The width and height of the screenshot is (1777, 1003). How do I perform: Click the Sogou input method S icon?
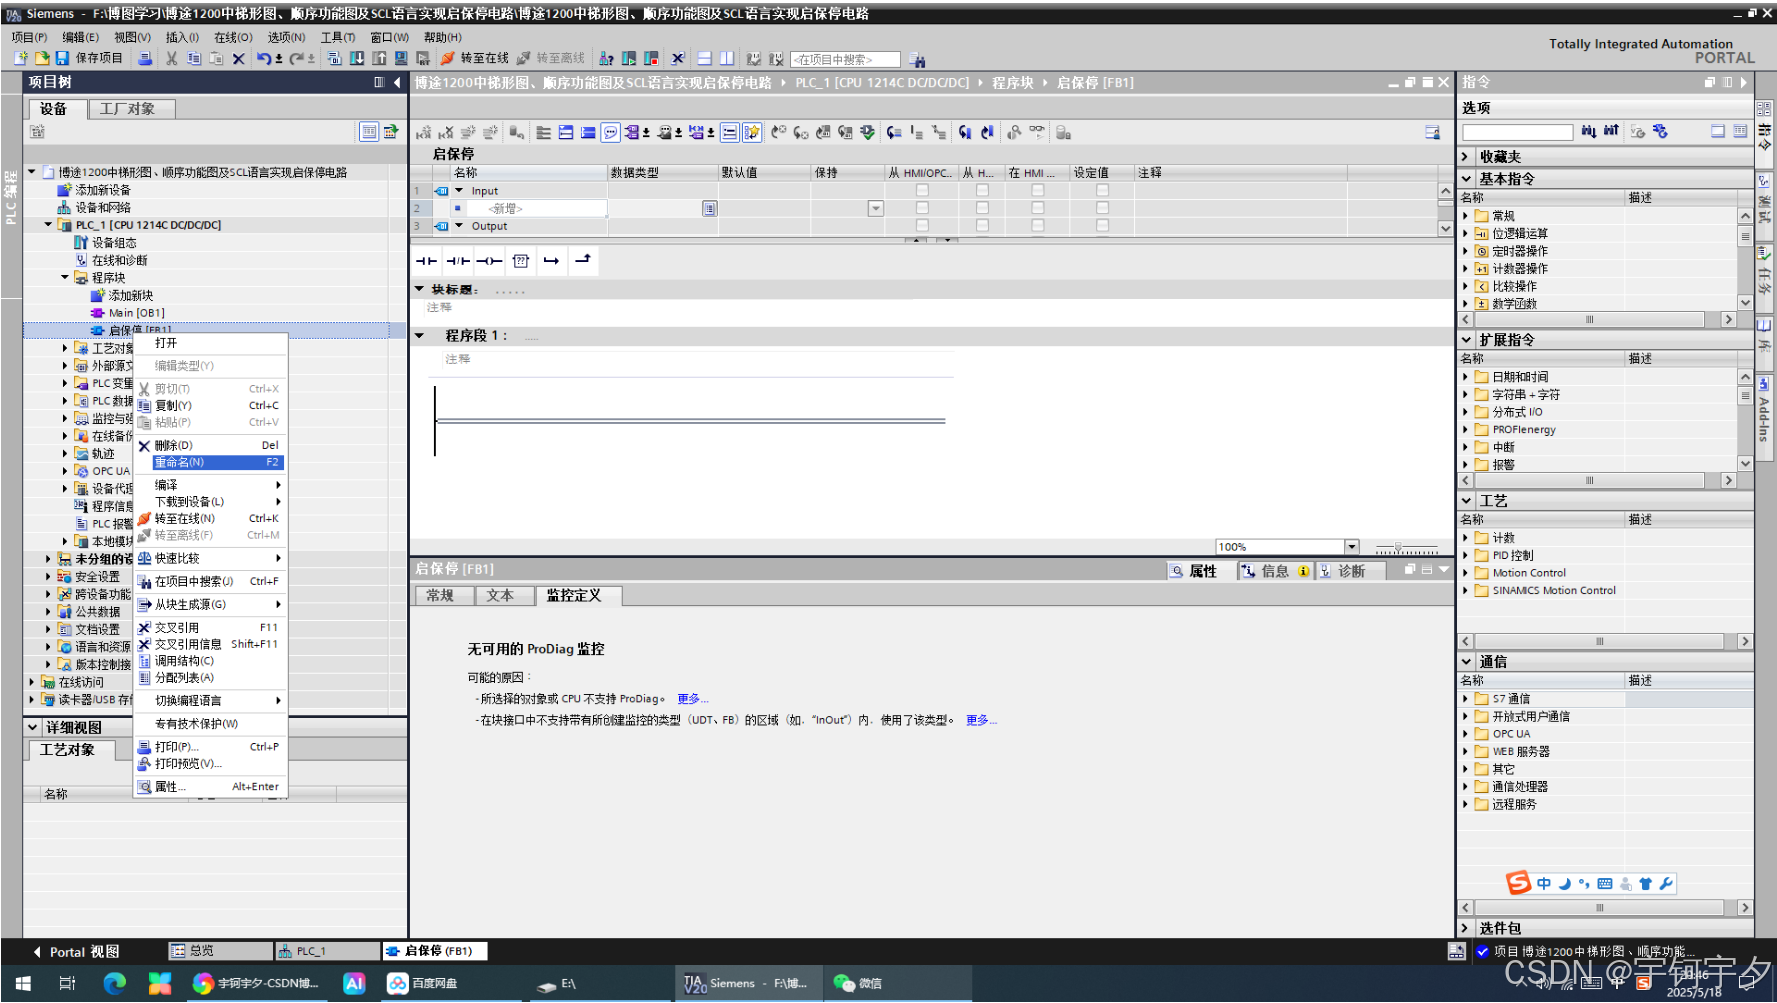coord(1518,883)
